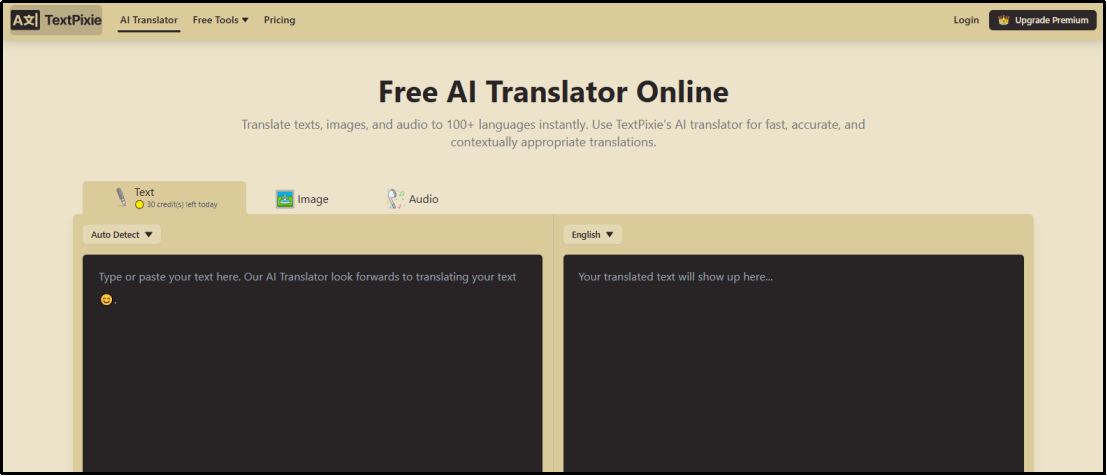Click the picture icon beside Image
Image resolution: width=1107 pixels, height=476 pixels.
(x=285, y=199)
